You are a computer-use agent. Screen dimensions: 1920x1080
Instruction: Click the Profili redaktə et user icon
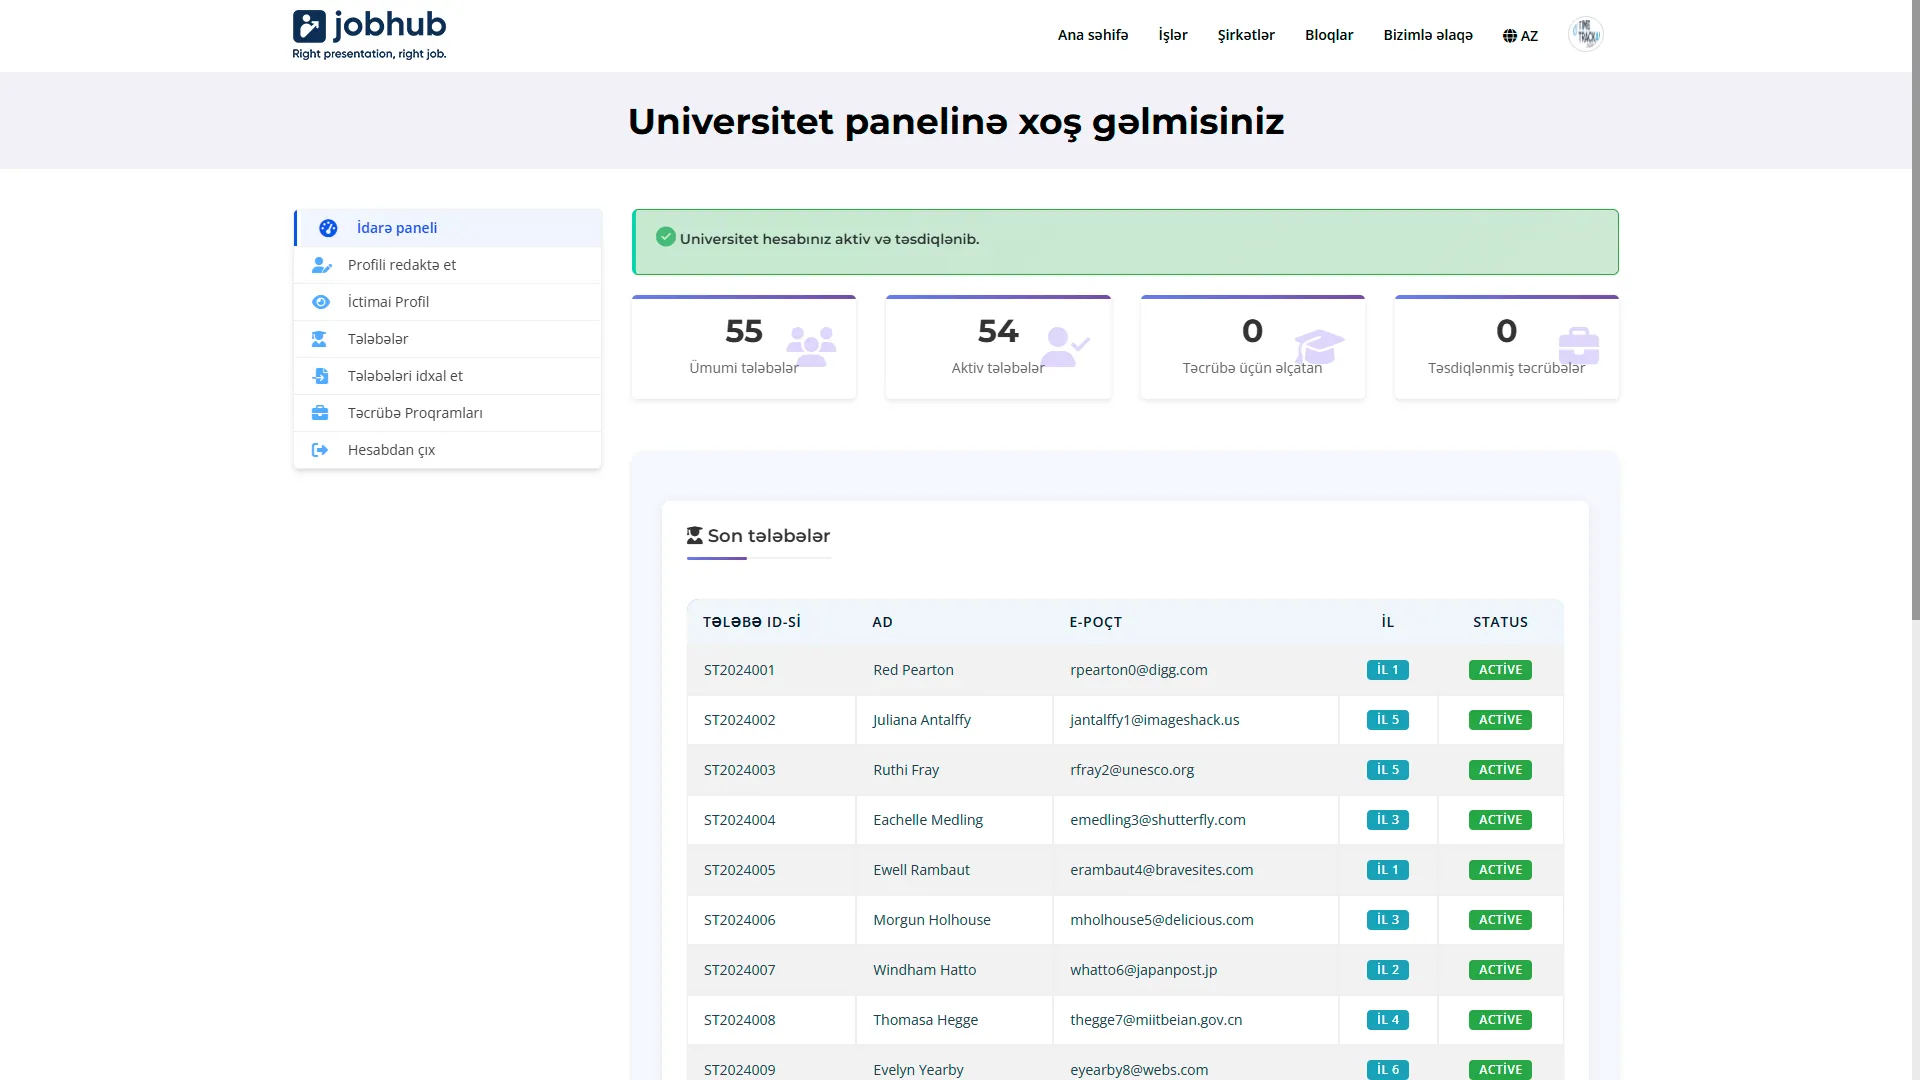321,265
